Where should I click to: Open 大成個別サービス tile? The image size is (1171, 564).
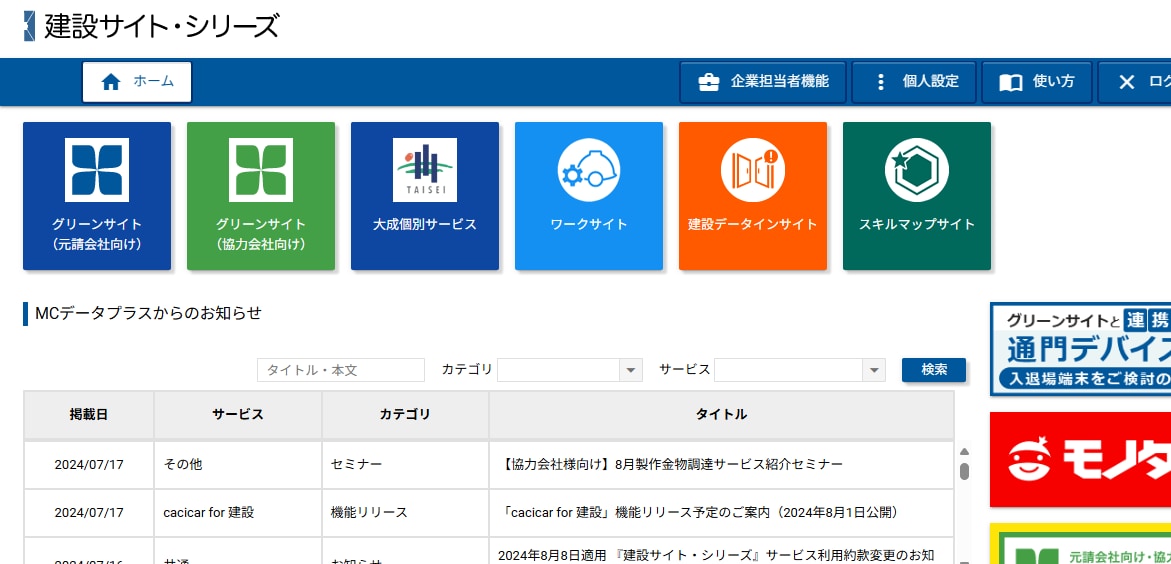425,196
